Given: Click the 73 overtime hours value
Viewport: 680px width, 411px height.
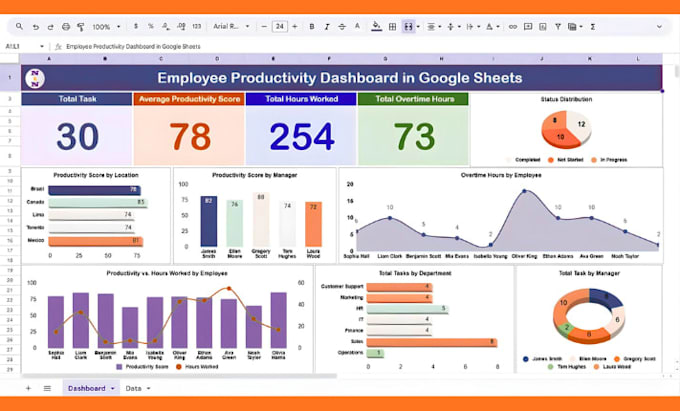Looking at the screenshot, I should [x=414, y=136].
